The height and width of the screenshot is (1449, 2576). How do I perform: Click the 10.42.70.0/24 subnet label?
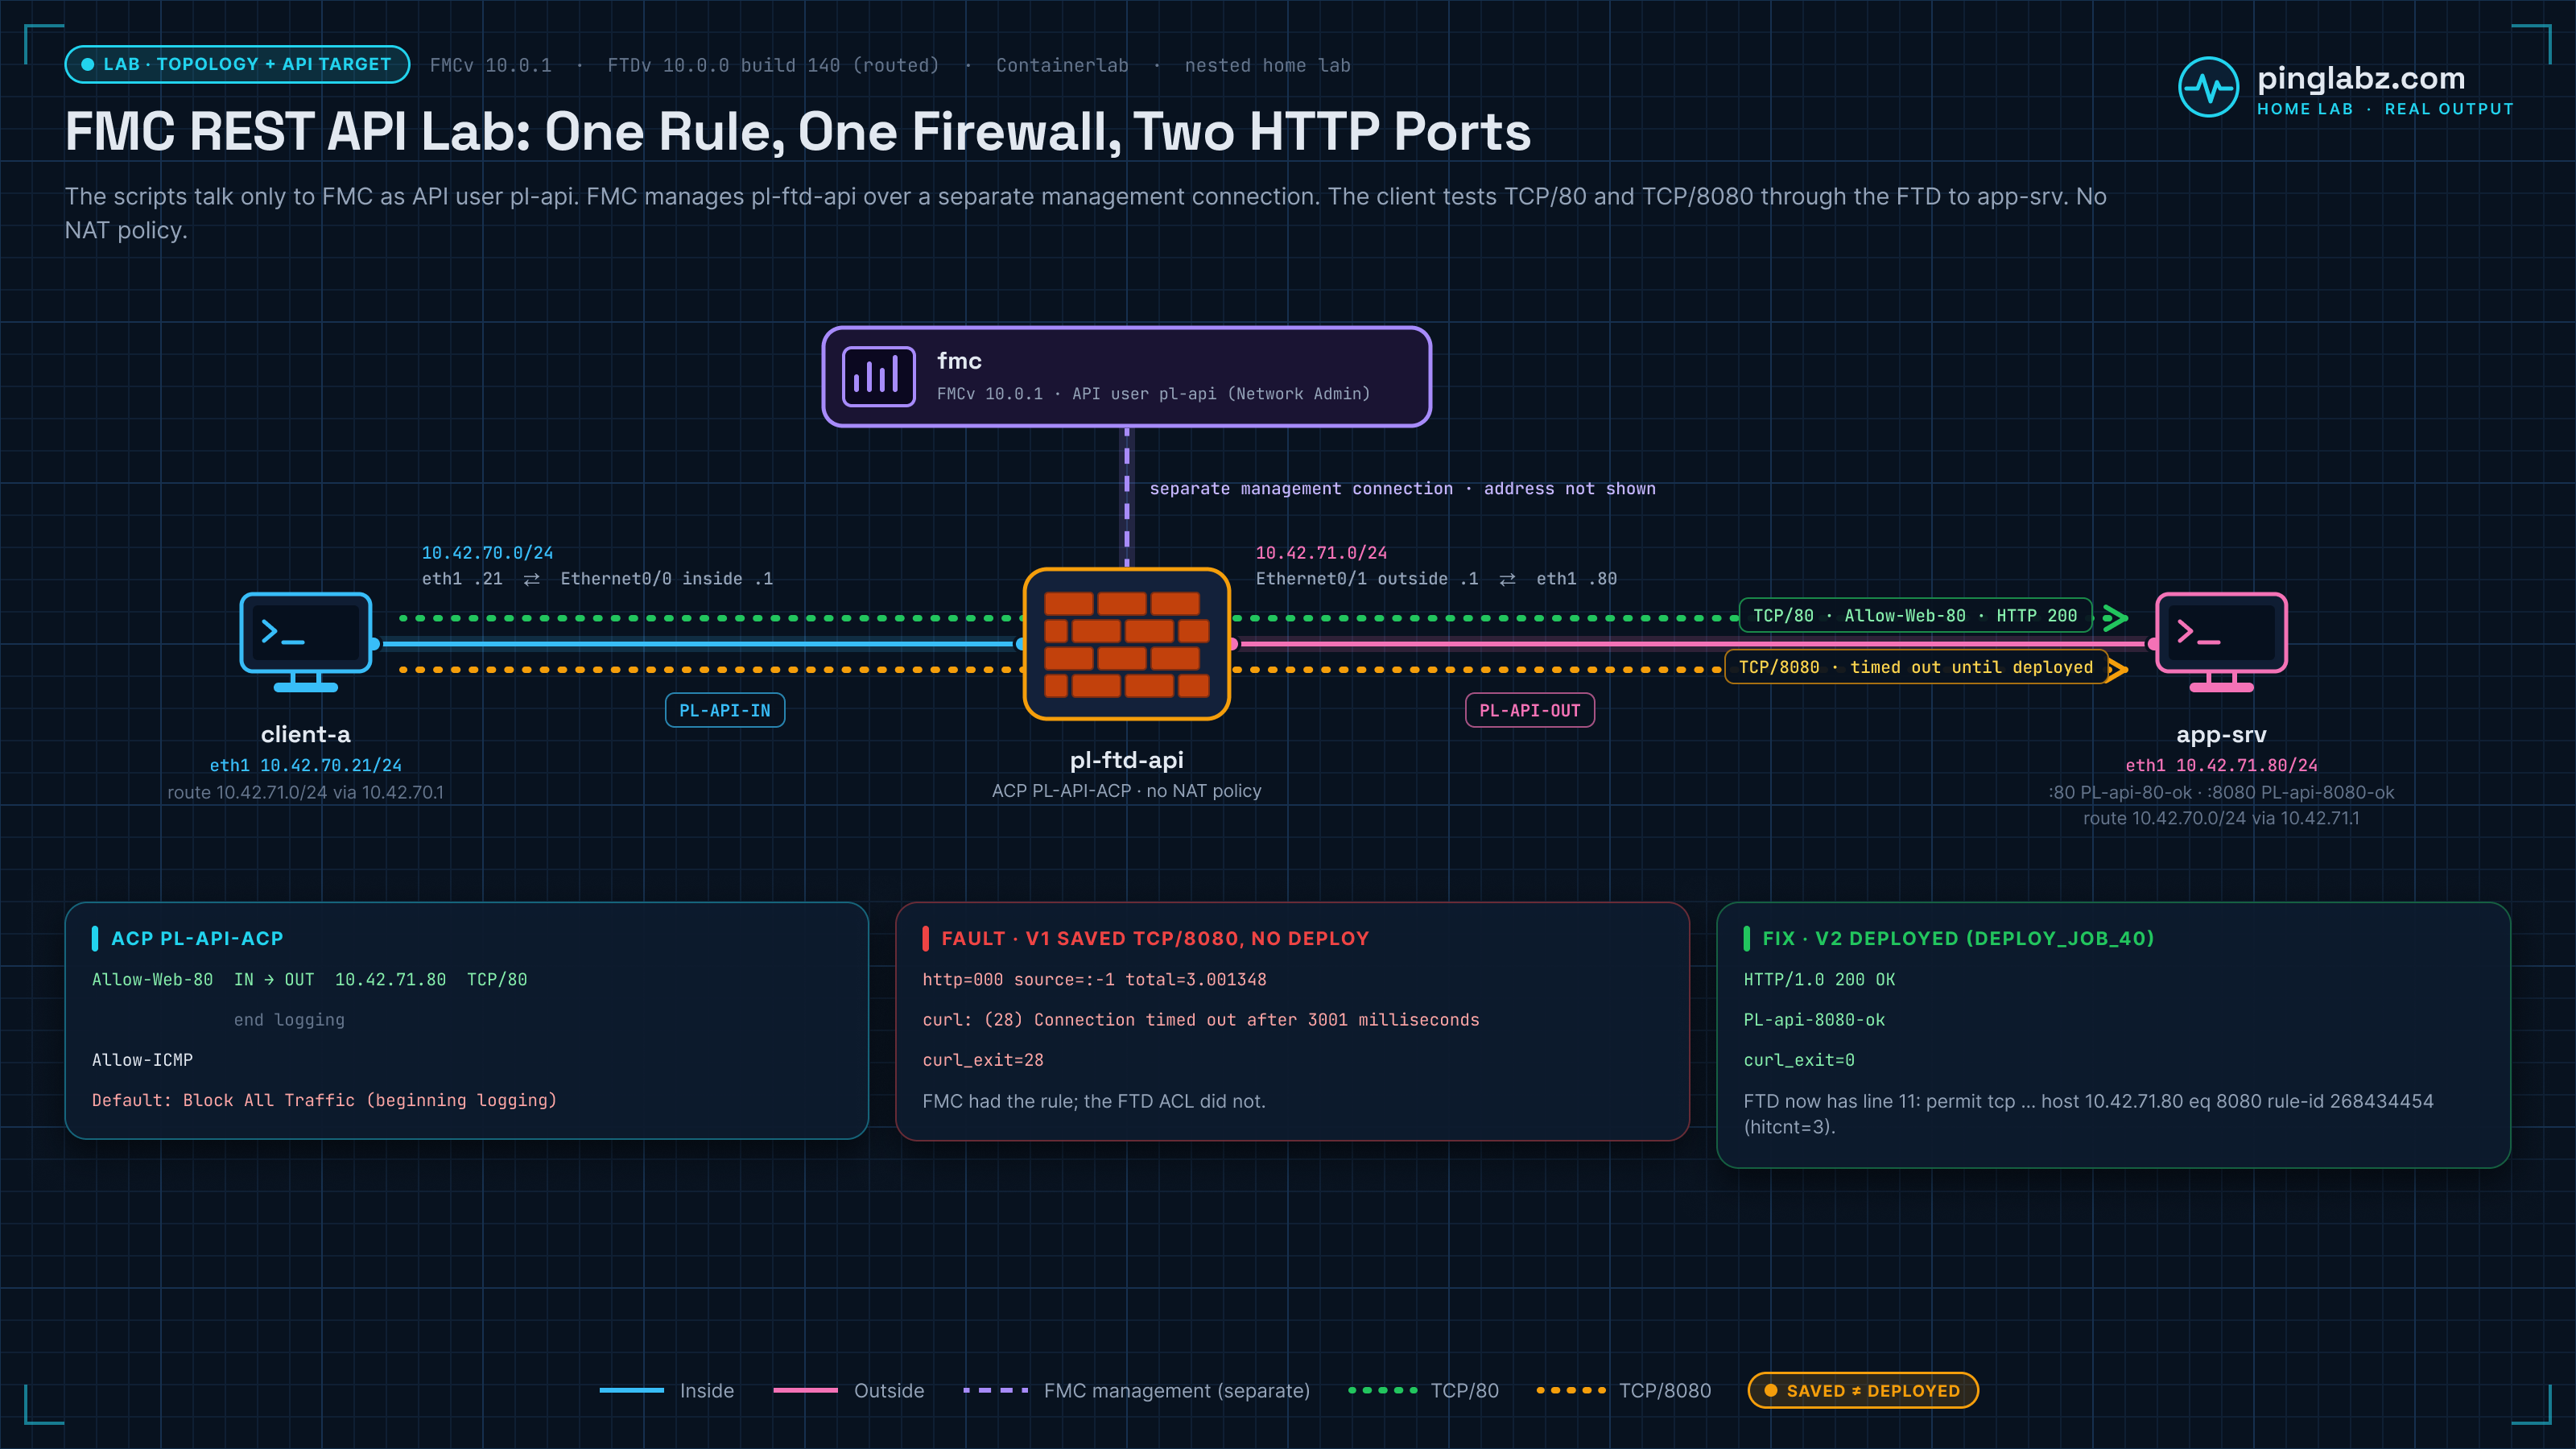pos(487,553)
